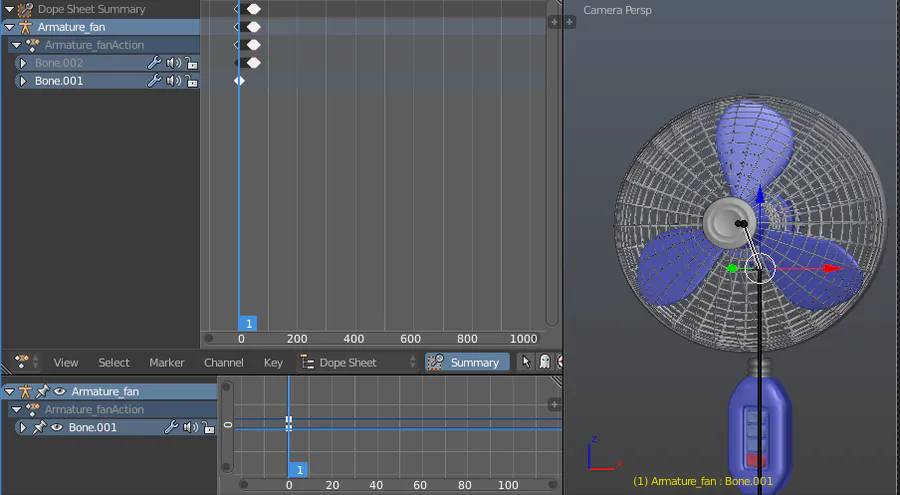The image size is (900, 495).
Task: Open the dope sheet editor type selector
Action: pos(26,362)
